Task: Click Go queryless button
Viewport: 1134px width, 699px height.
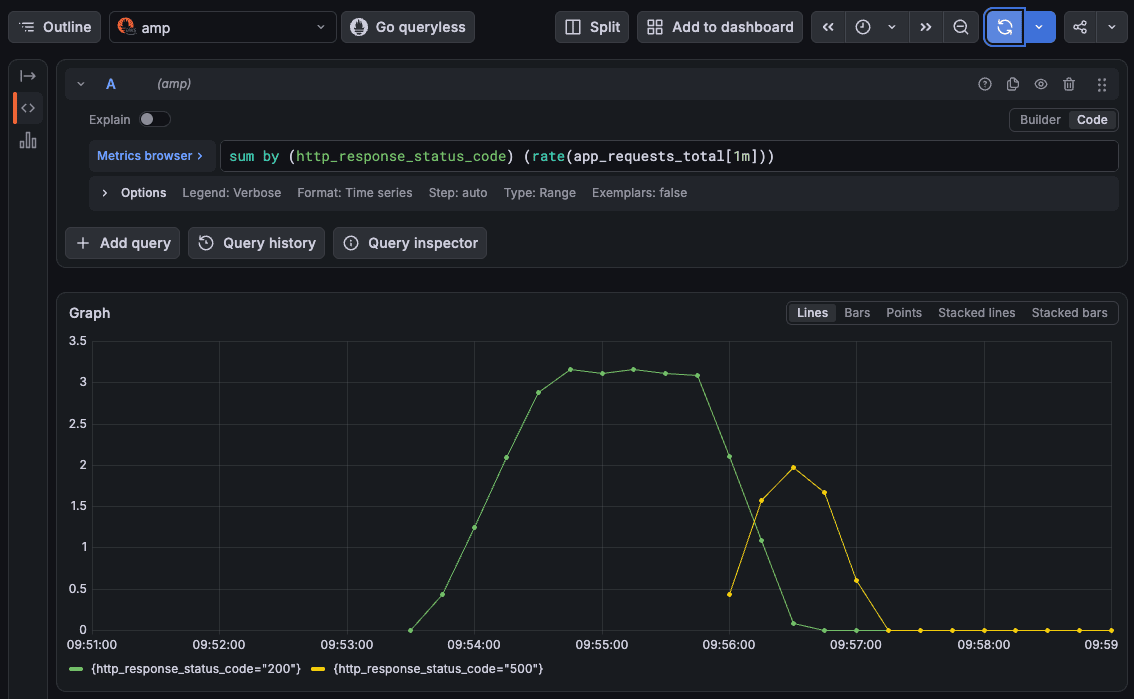Action: (x=408, y=27)
